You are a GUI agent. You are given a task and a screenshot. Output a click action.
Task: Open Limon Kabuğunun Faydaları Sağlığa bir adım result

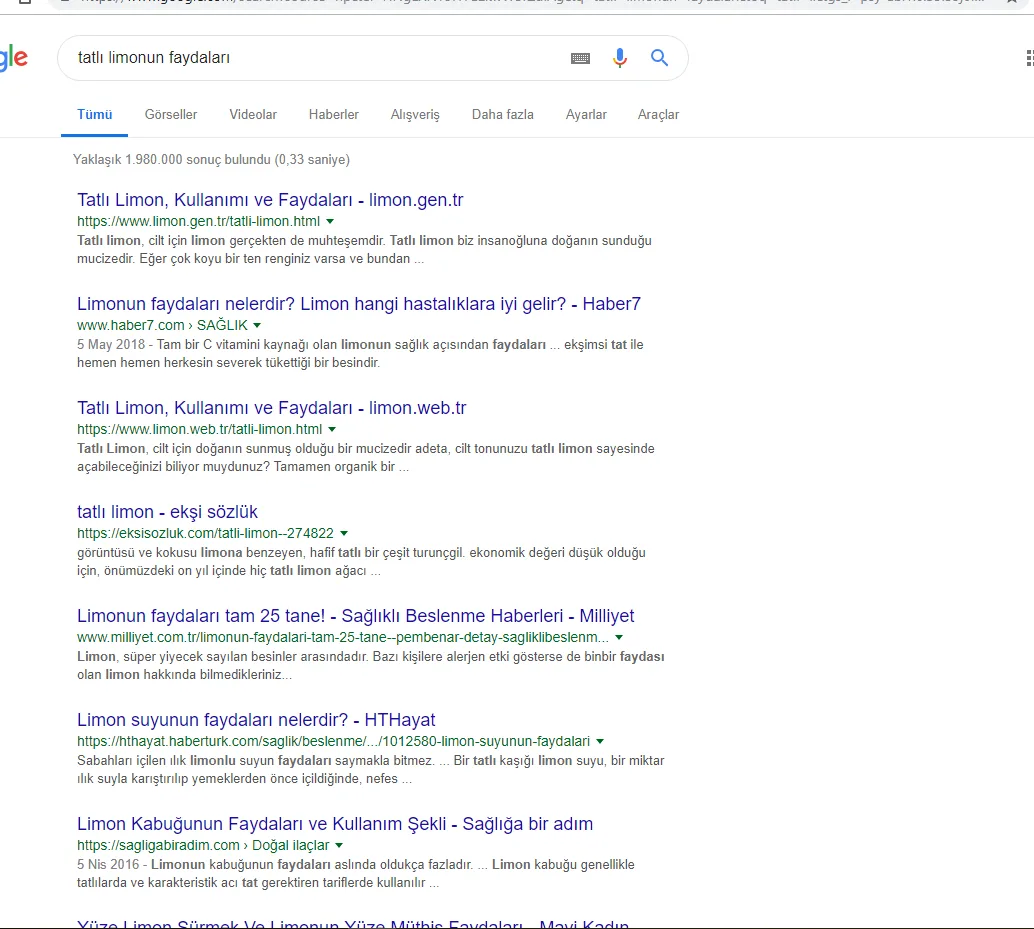(335, 824)
